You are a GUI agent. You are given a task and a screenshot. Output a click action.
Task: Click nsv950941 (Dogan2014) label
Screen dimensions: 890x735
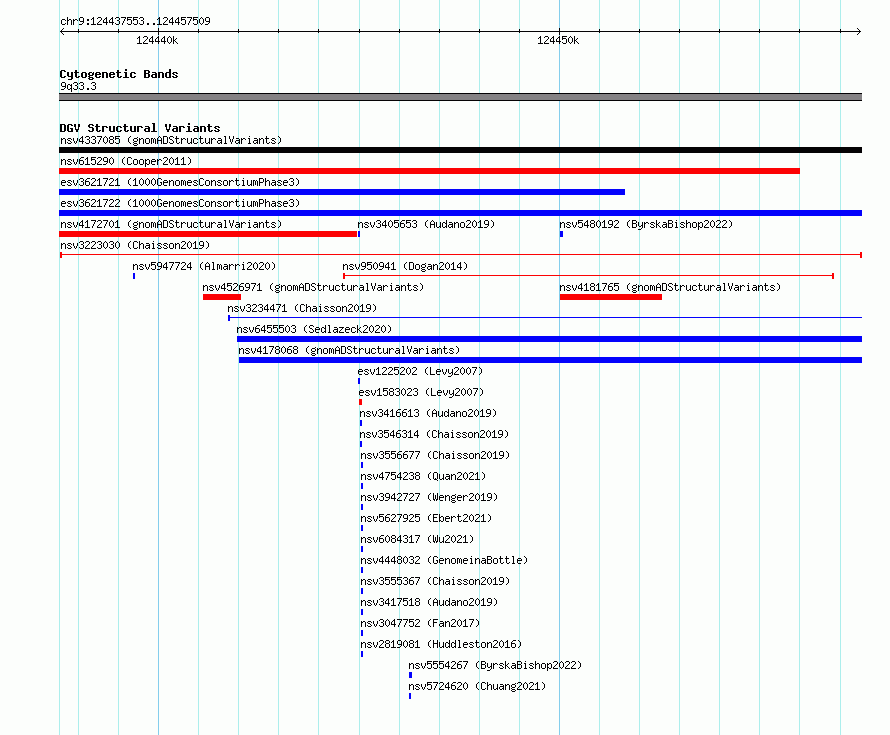405,266
